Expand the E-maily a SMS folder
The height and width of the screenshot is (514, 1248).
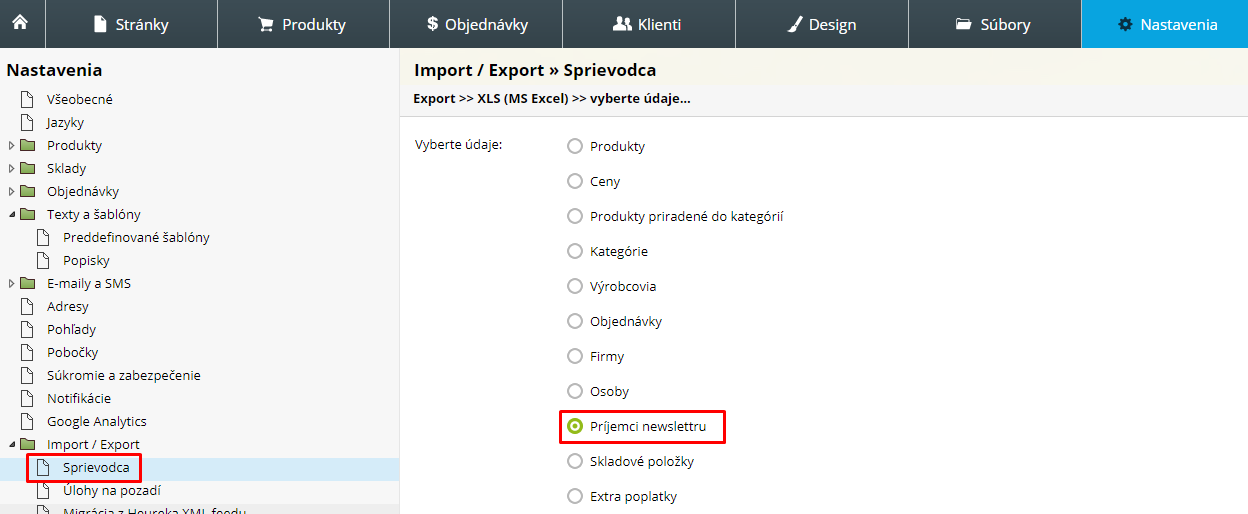click(x=11, y=283)
